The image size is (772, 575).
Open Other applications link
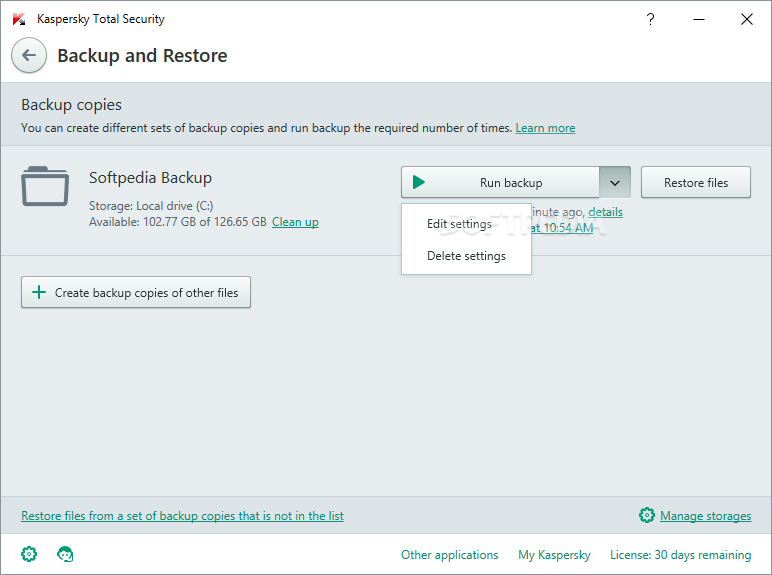pyautogui.click(x=450, y=554)
